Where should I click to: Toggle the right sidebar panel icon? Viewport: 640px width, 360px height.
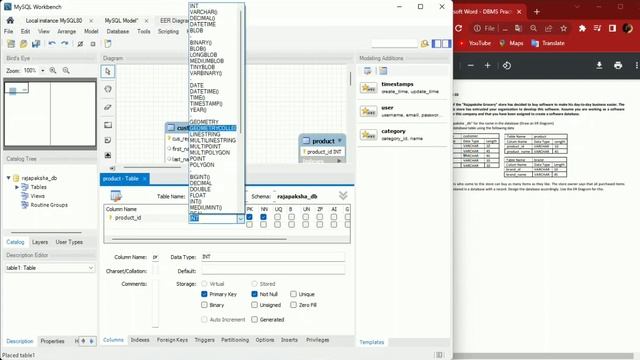point(447,44)
